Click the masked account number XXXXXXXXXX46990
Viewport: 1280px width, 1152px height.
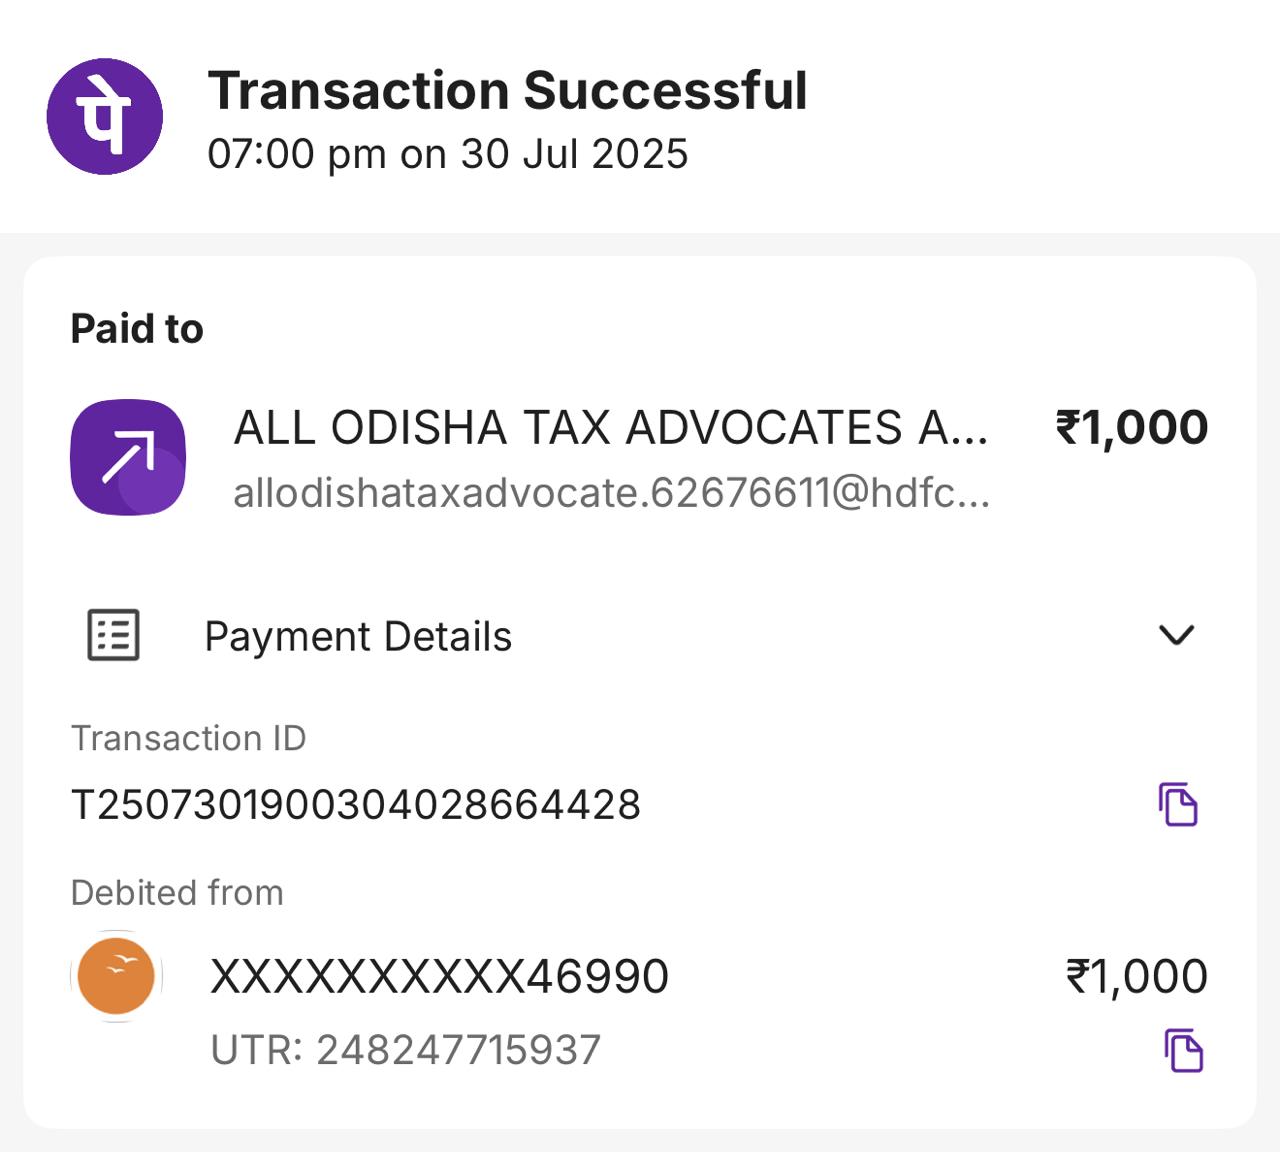point(439,977)
